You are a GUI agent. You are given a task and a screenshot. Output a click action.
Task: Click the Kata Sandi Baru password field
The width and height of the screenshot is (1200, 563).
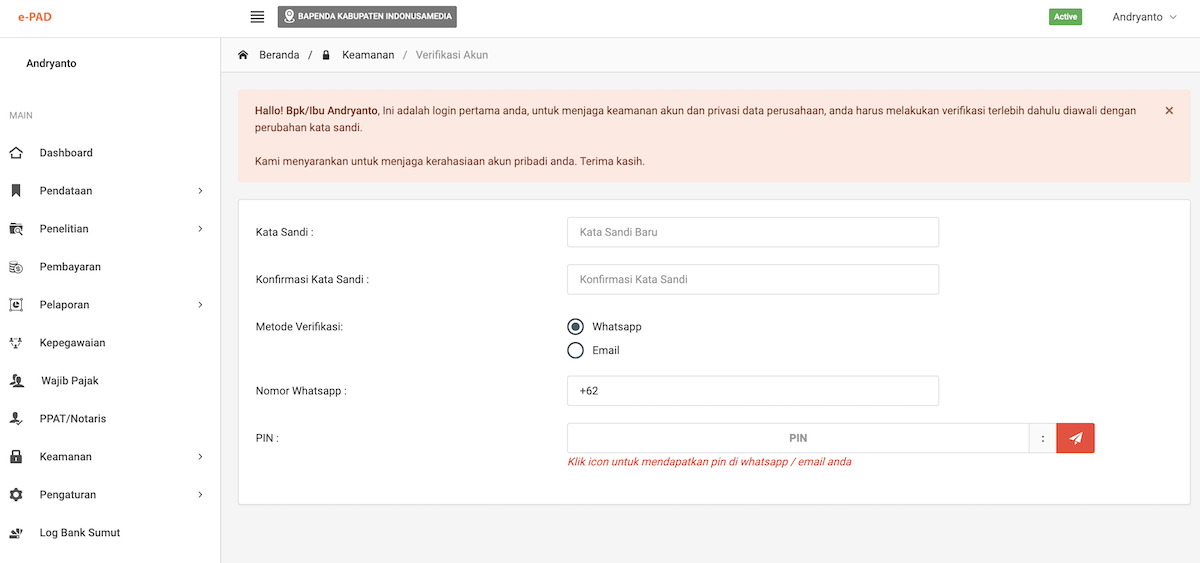752,232
